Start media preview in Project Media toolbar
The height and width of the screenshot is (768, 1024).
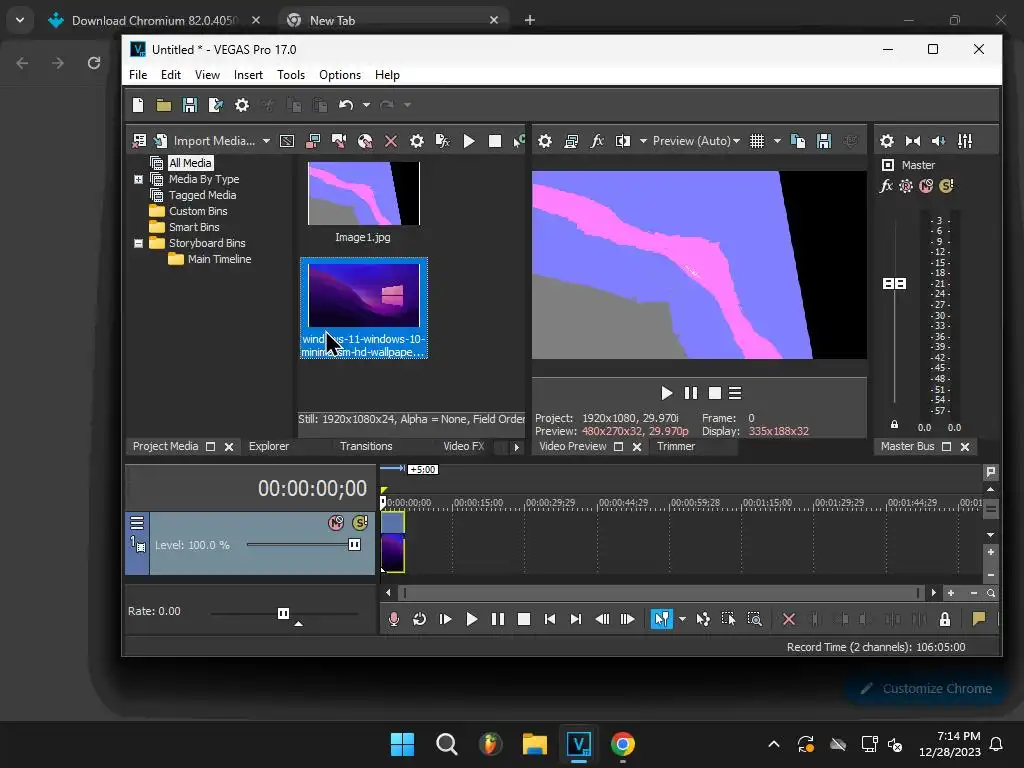pyautogui.click(x=469, y=141)
